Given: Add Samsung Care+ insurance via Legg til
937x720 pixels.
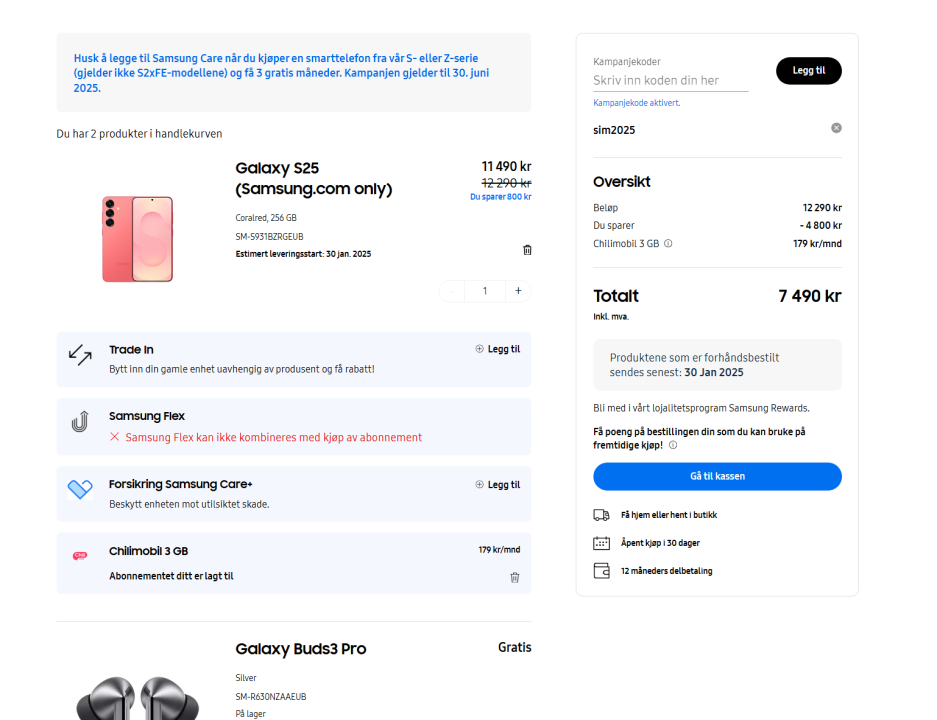Looking at the screenshot, I should tap(497, 485).
